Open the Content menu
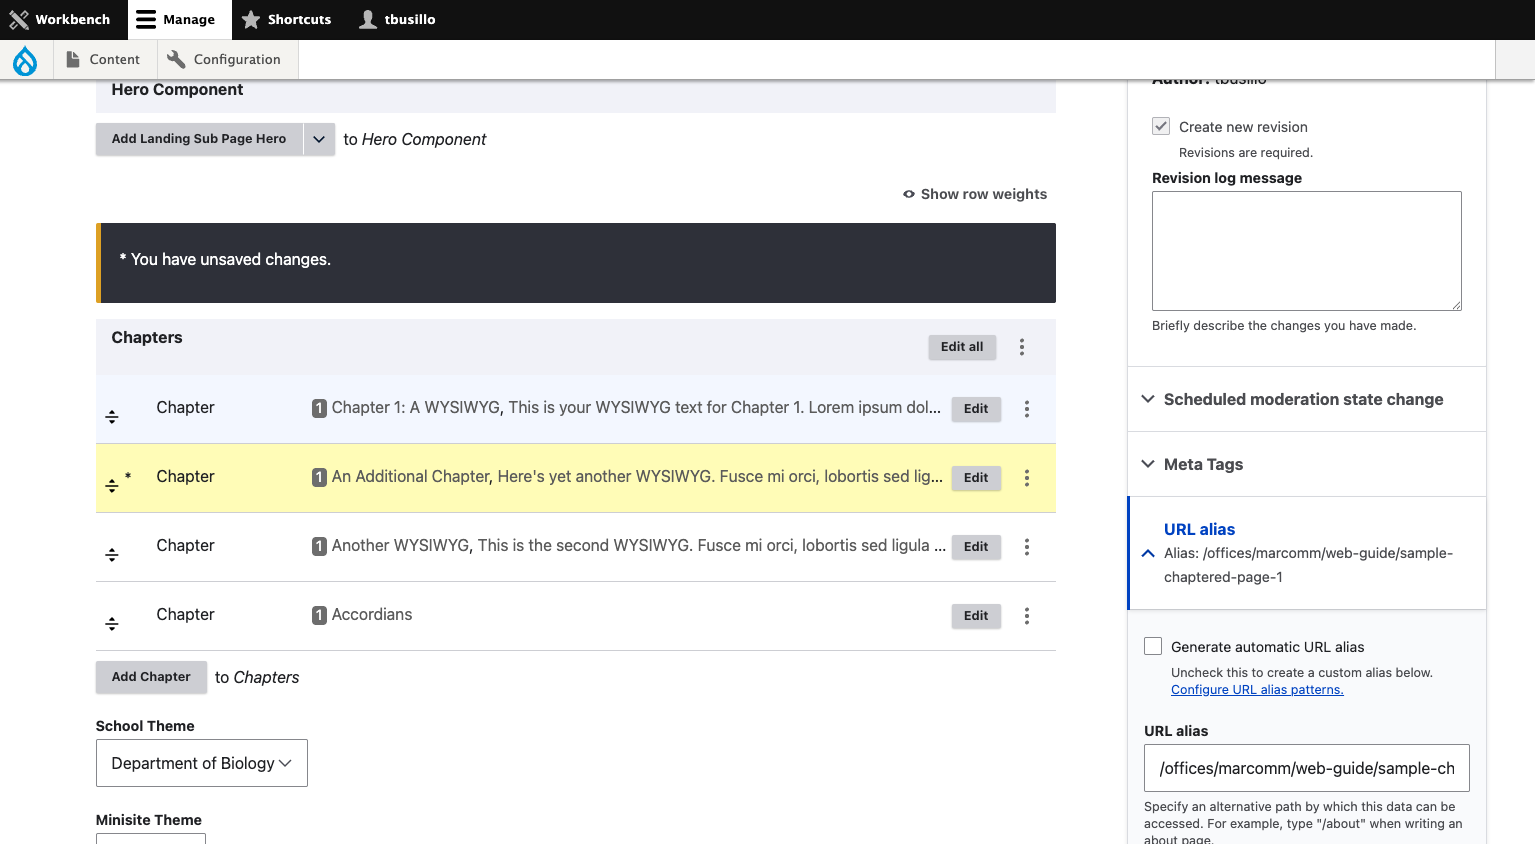 [103, 59]
